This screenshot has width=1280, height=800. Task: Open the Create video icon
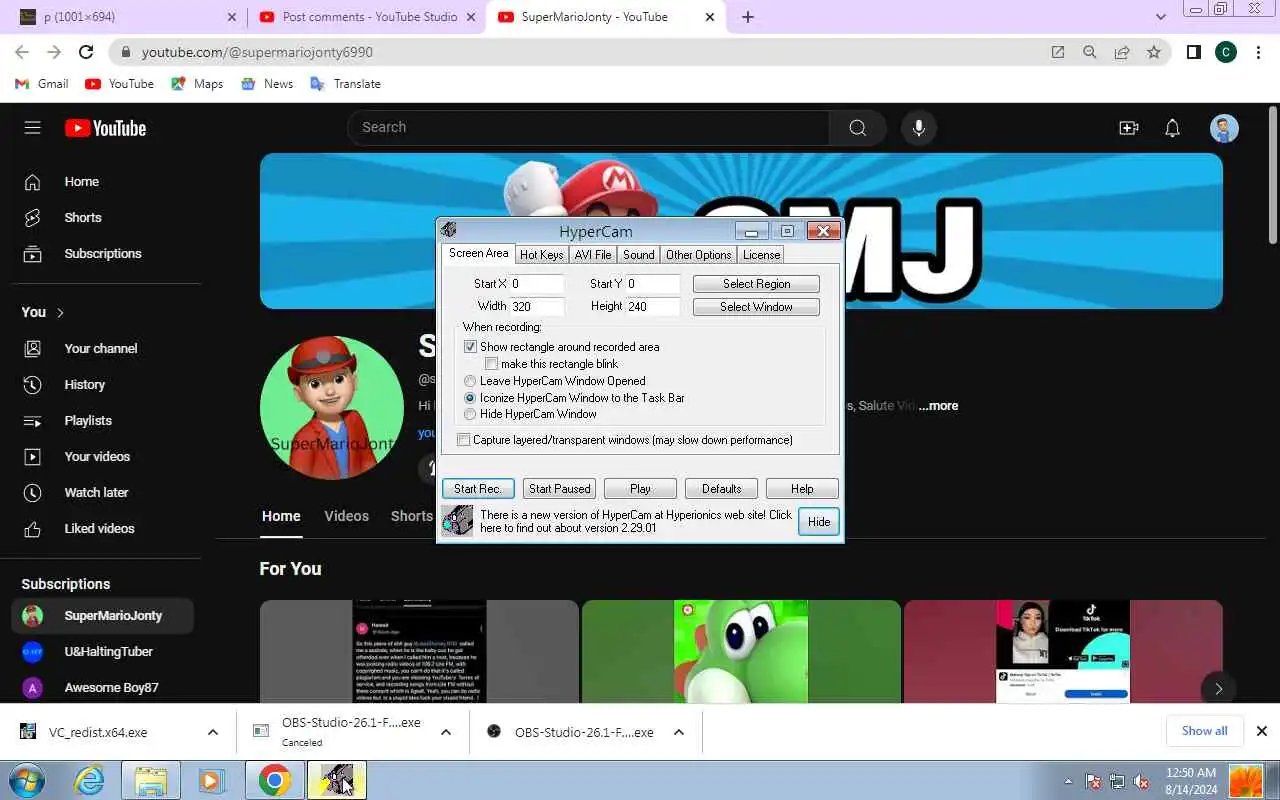point(1129,127)
